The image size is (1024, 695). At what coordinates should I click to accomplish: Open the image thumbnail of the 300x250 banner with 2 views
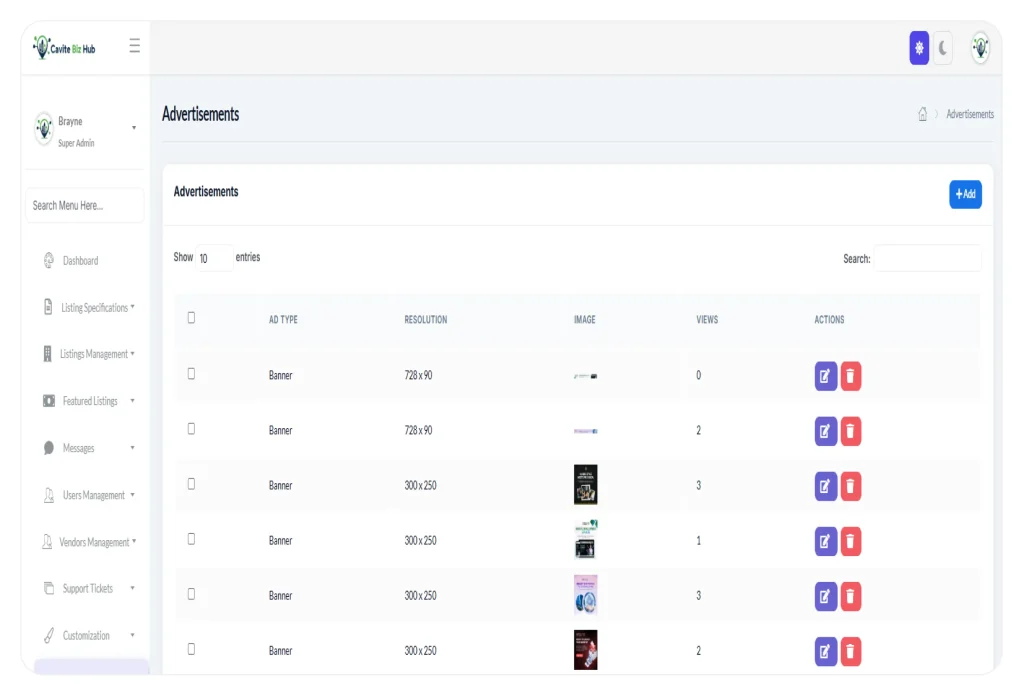pyautogui.click(x=586, y=650)
